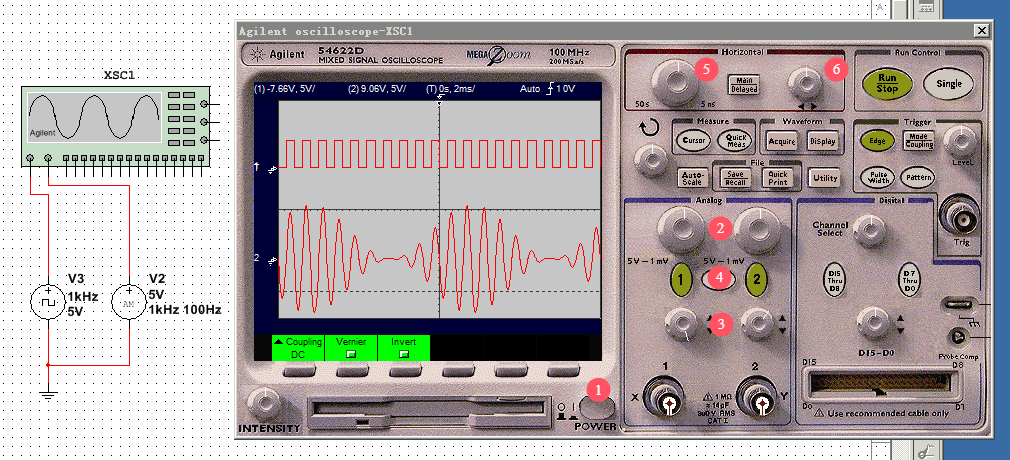Toggle analog channel 1 button
Image resolution: width=1010 pixels, height=460 pixels.
[682, 279]
